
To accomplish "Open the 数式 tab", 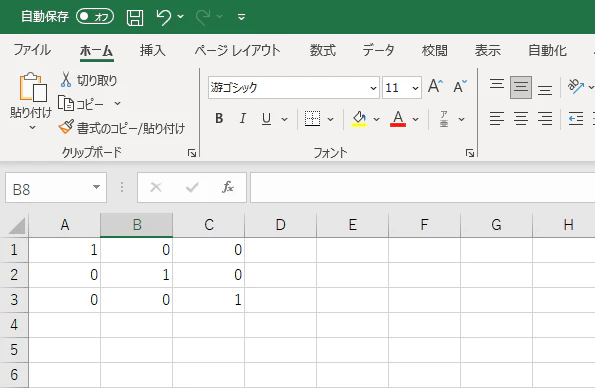I will pyautogui.click(x=323, y=50).
